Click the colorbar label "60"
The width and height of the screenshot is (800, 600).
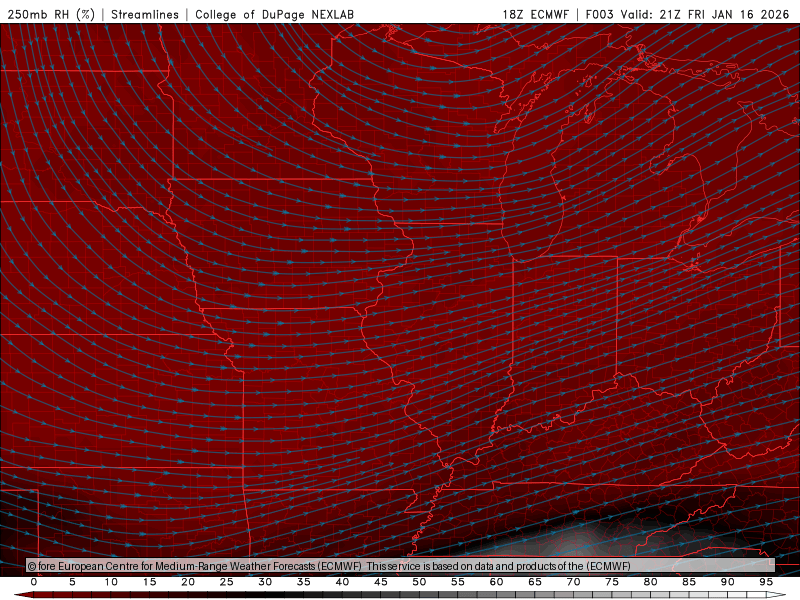[496, 582]
